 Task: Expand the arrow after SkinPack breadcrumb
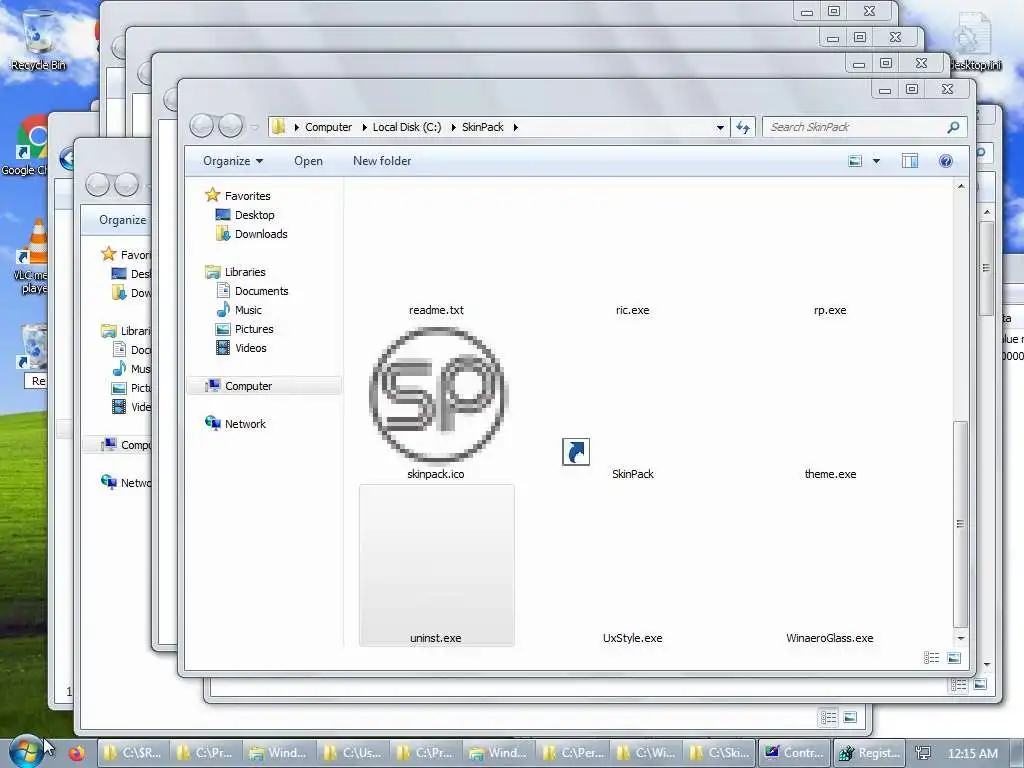point(515,127)
